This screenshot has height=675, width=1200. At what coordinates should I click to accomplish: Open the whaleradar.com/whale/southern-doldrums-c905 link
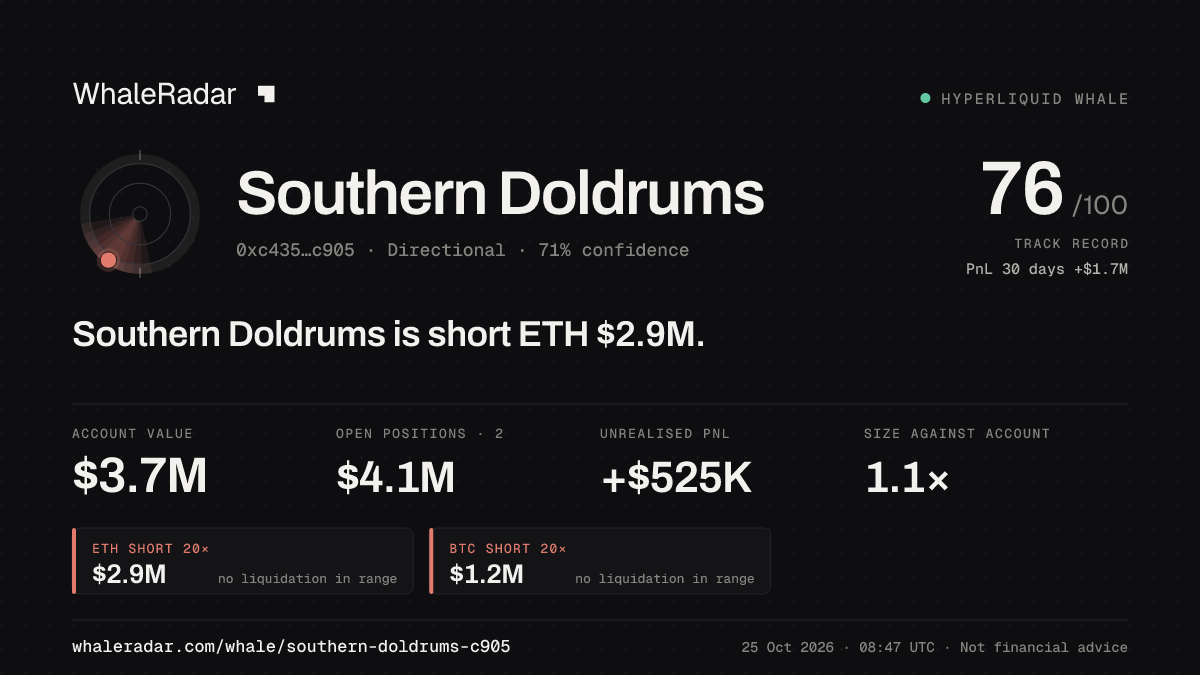tap(291, 647)
